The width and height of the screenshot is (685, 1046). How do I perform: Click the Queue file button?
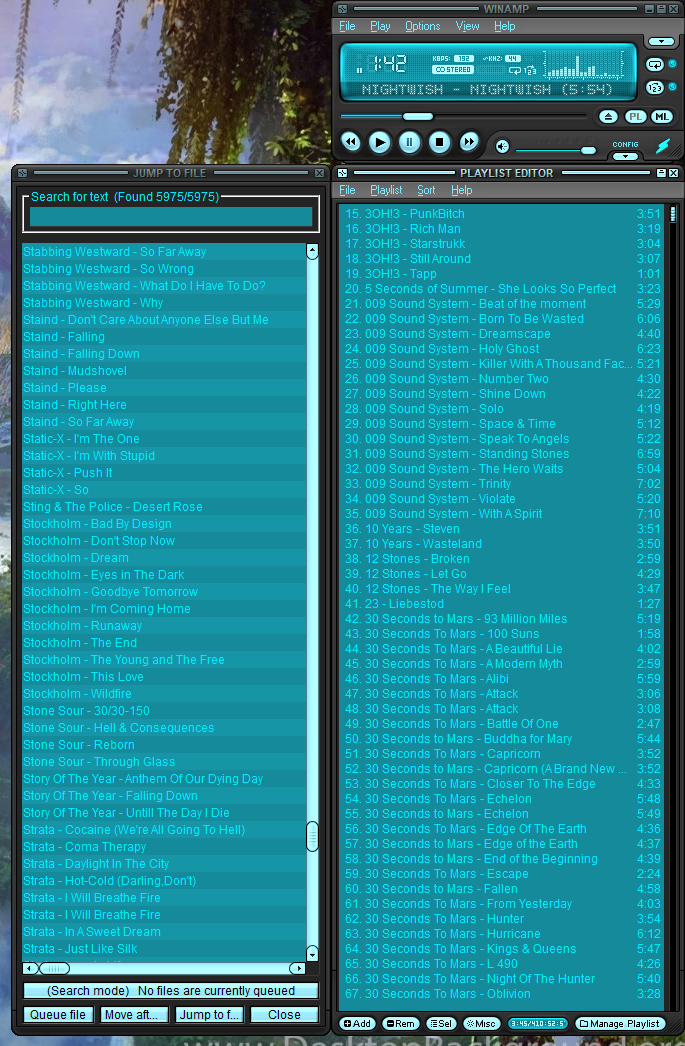[x=58, y=1015]
